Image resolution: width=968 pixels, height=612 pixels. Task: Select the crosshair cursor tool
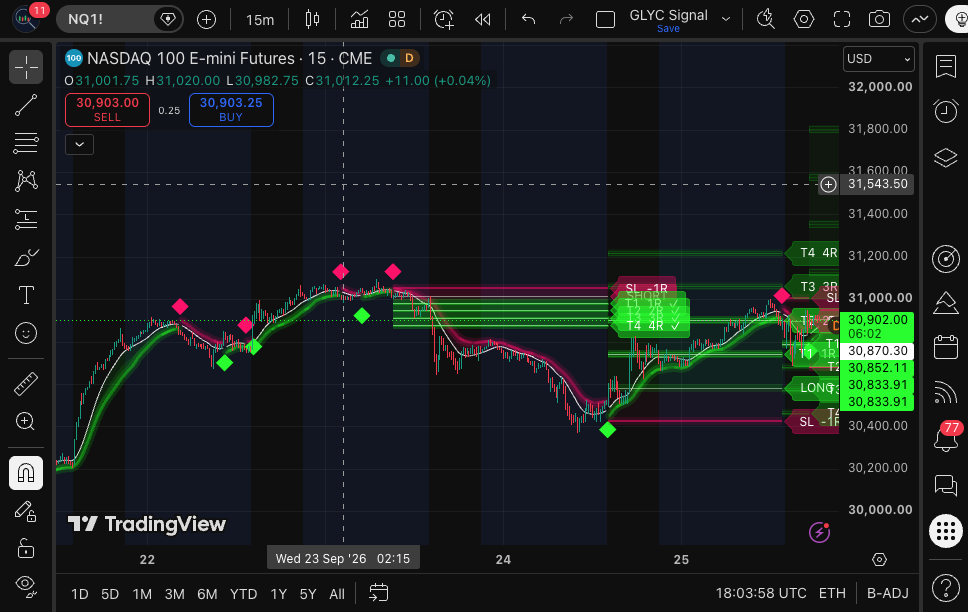tap(26, 67)
